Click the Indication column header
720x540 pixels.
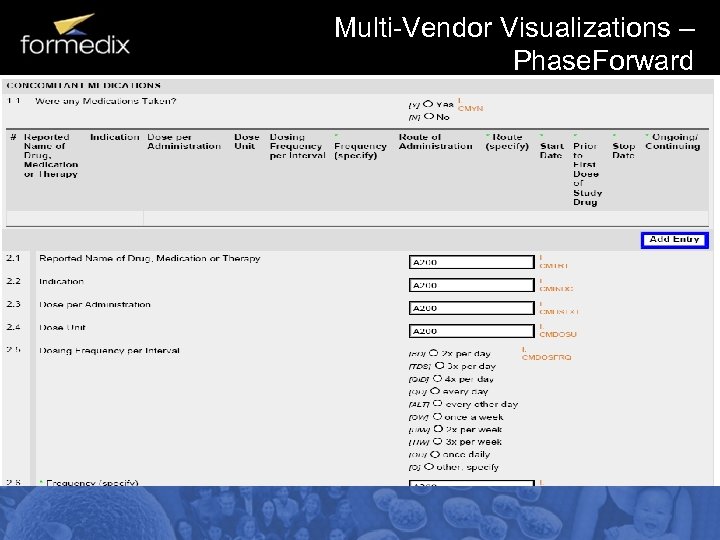(115, 137)
